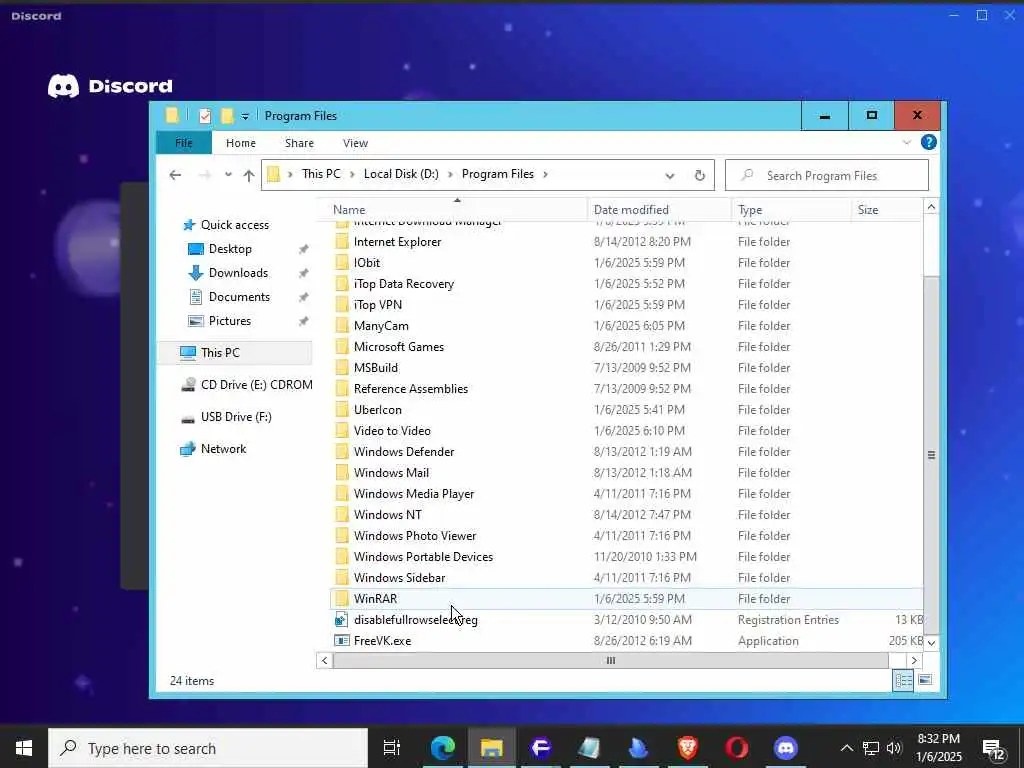Open the Customize Quick Access Toolbar arrow
Image resolution: width=1024 pixels, height=768 pixels.
245,117
